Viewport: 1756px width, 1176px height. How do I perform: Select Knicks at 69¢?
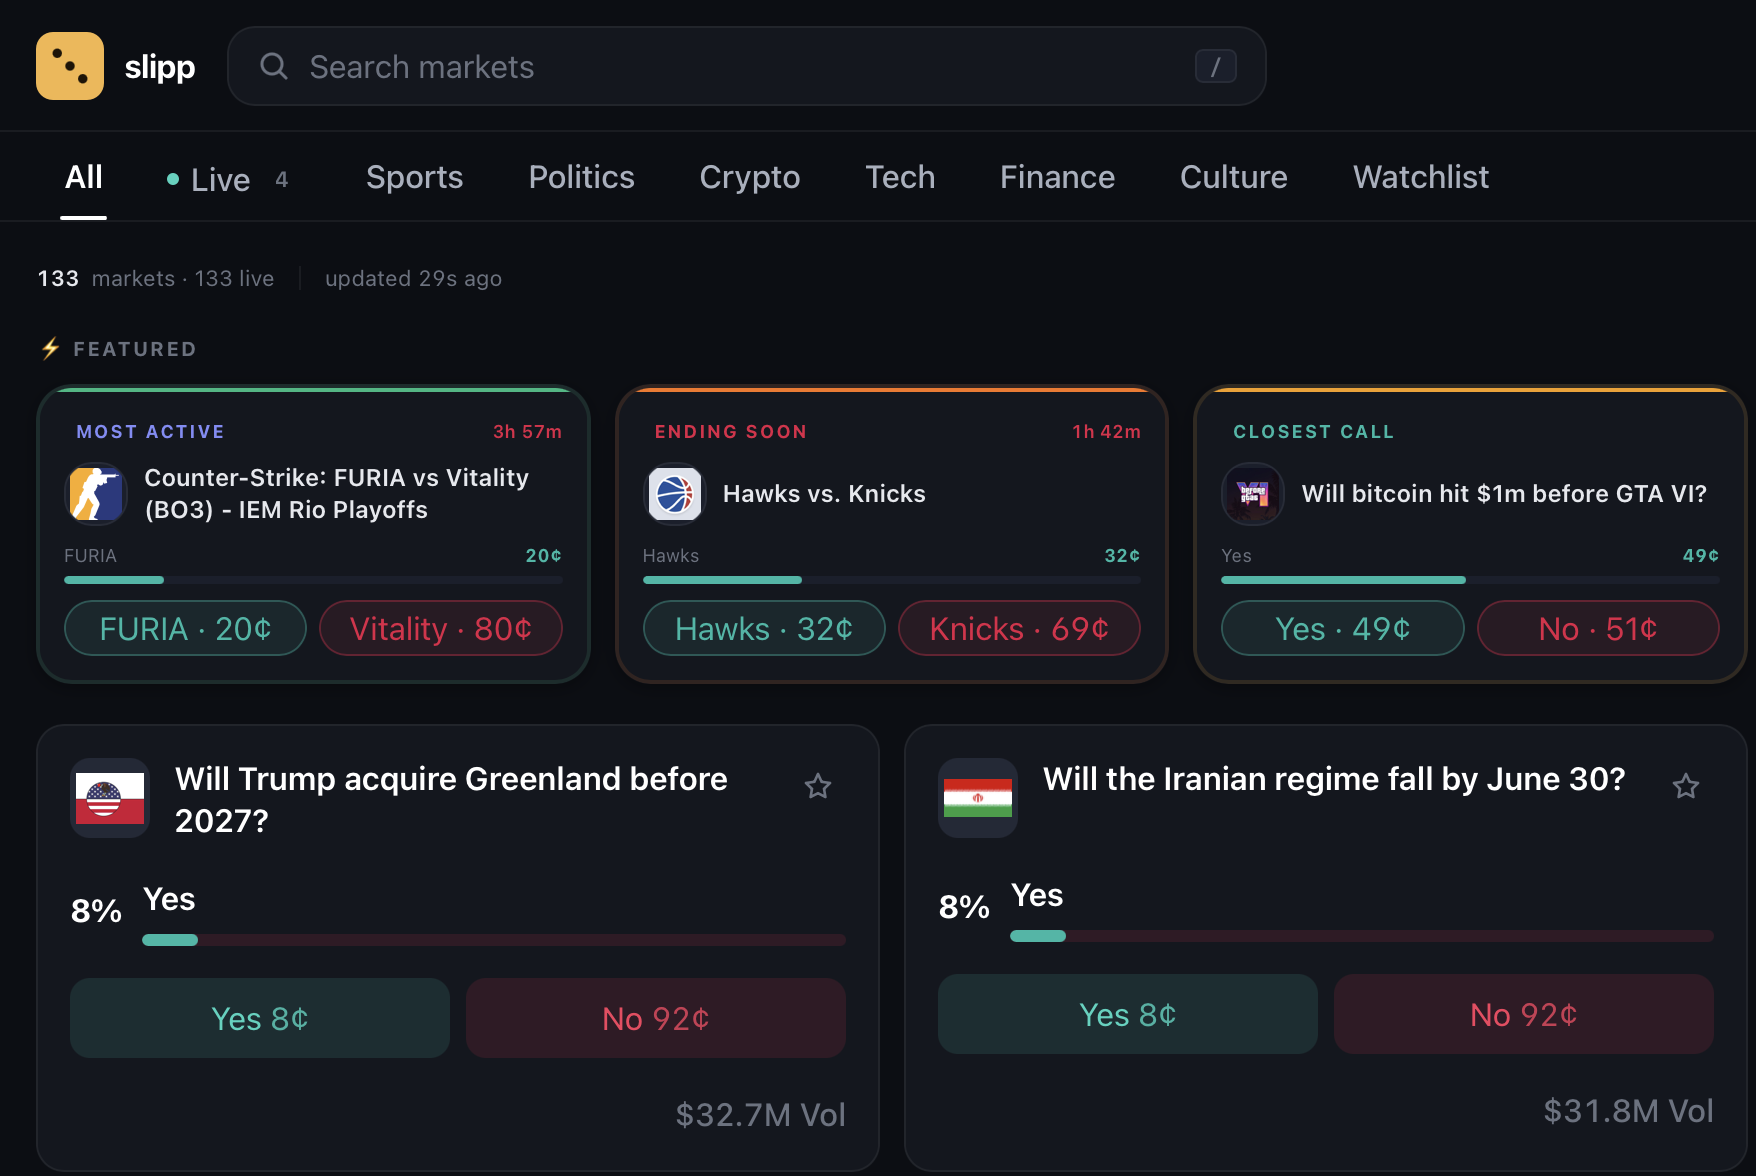[1018, 628]
